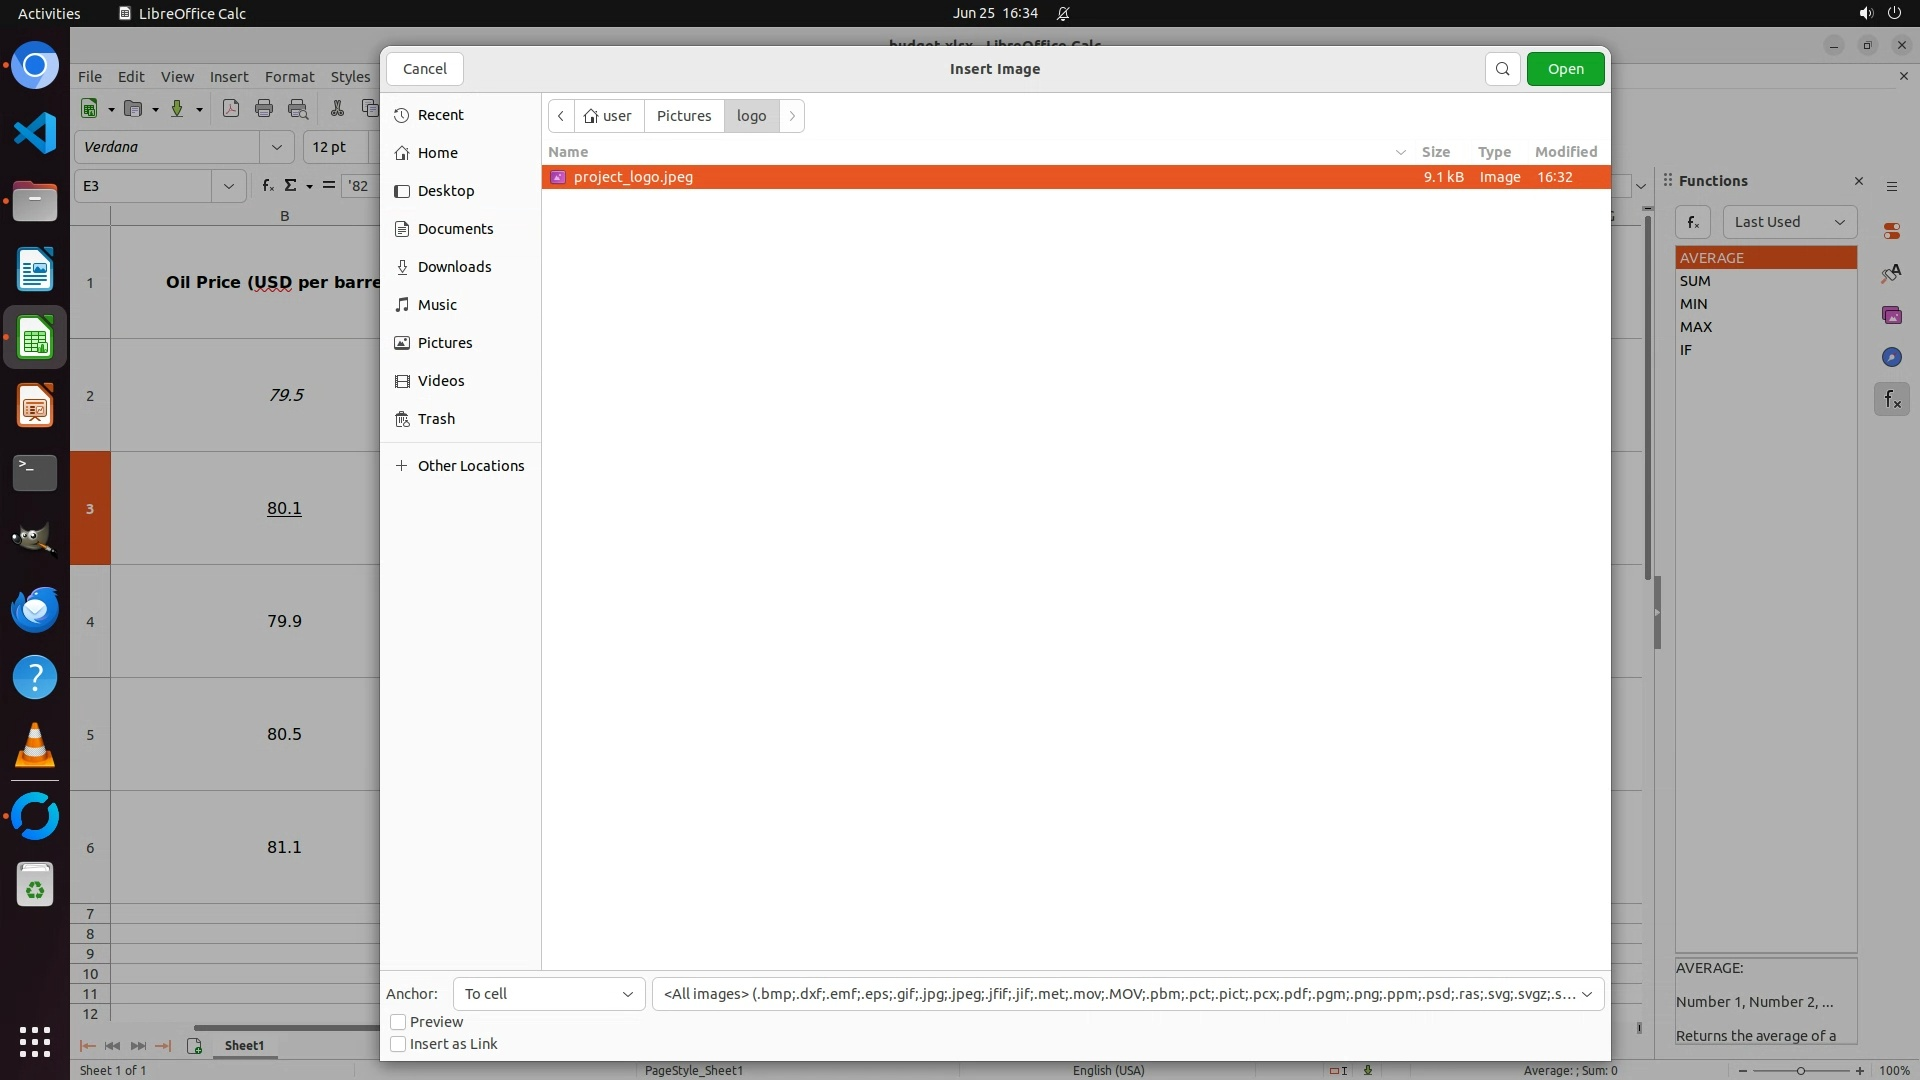The image size is (1920, 1080).
Task: Open the Insert menu
Action: (x=228, y=77)
